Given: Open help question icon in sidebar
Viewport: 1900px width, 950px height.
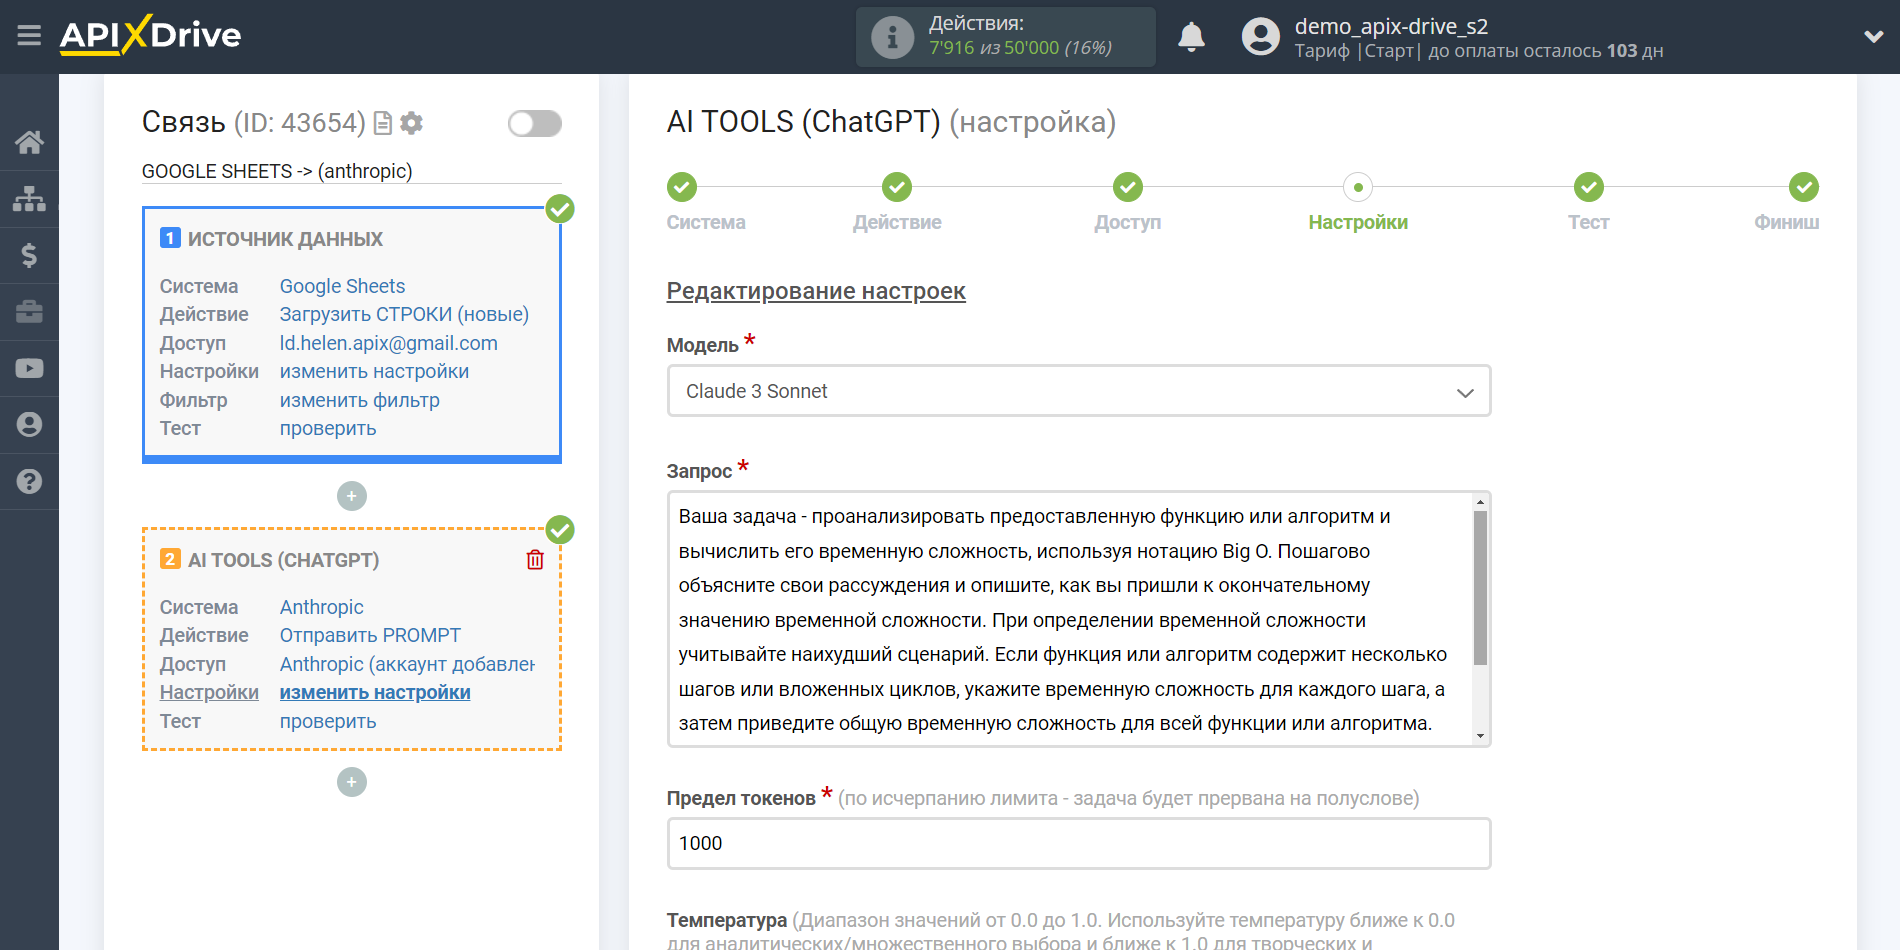Looking at the screenshot, I should click(29, 481).
